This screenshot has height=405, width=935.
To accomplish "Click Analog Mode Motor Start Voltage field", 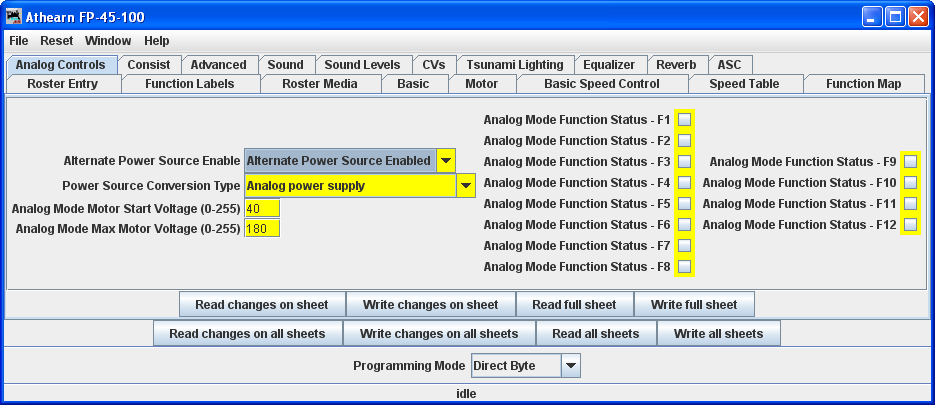I will [261, 208].
